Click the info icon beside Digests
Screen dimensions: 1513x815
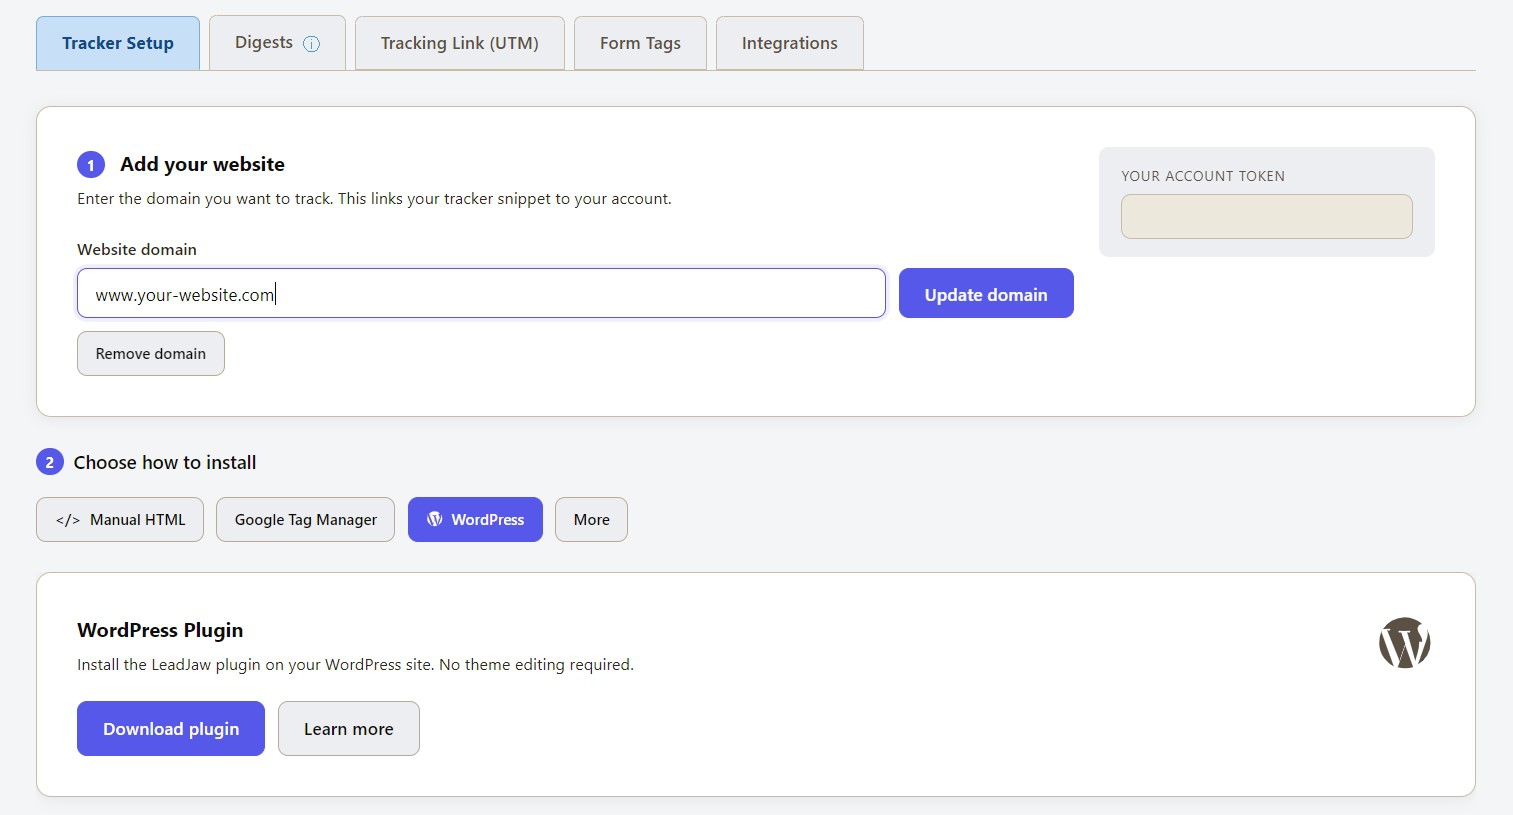311,44
